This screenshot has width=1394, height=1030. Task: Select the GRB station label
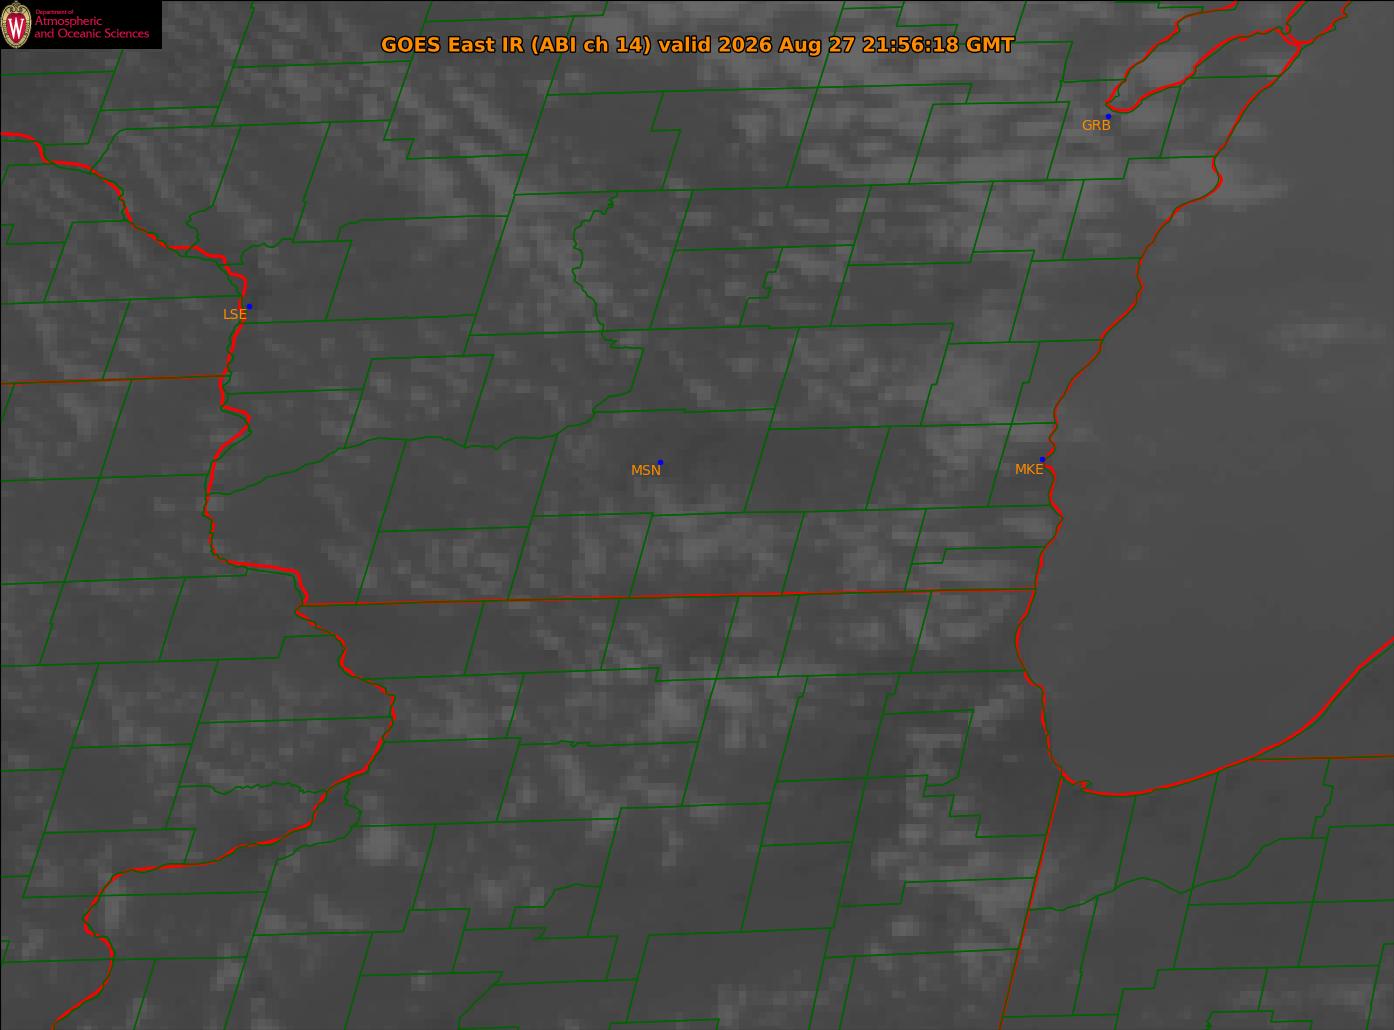(x=1096, y=125)
